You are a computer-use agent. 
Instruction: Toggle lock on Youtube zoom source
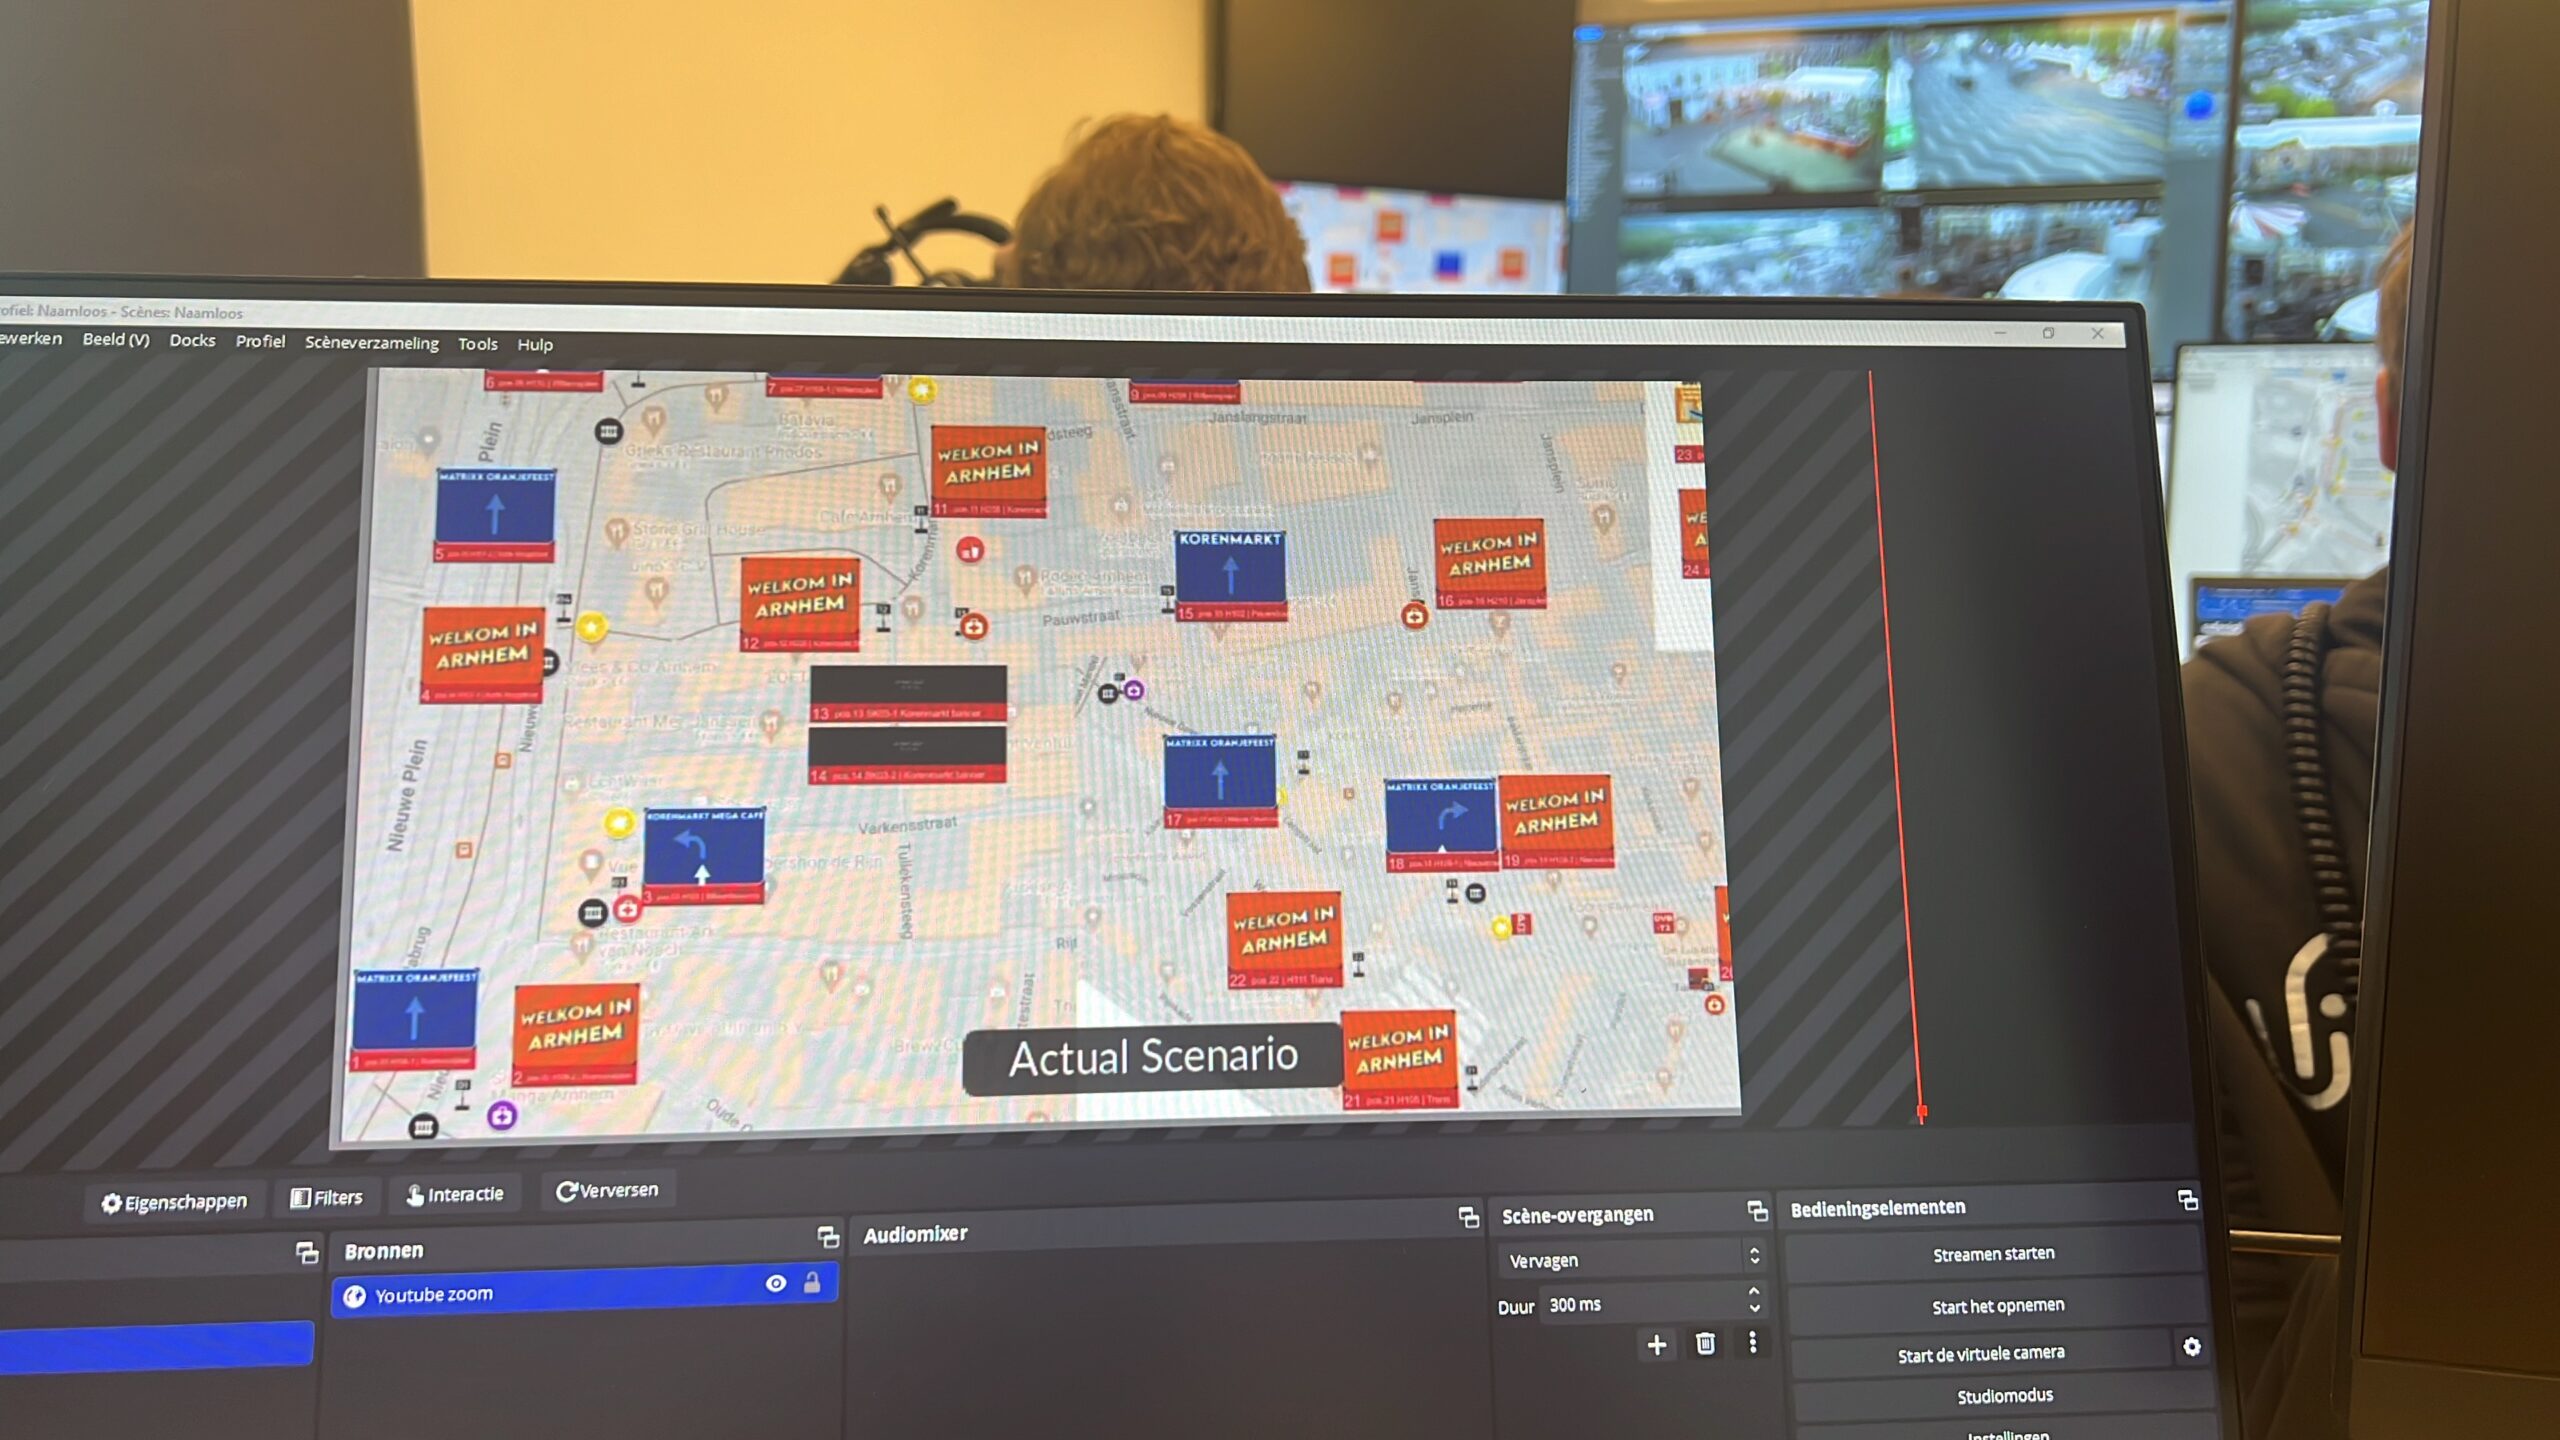(812, 1282)
